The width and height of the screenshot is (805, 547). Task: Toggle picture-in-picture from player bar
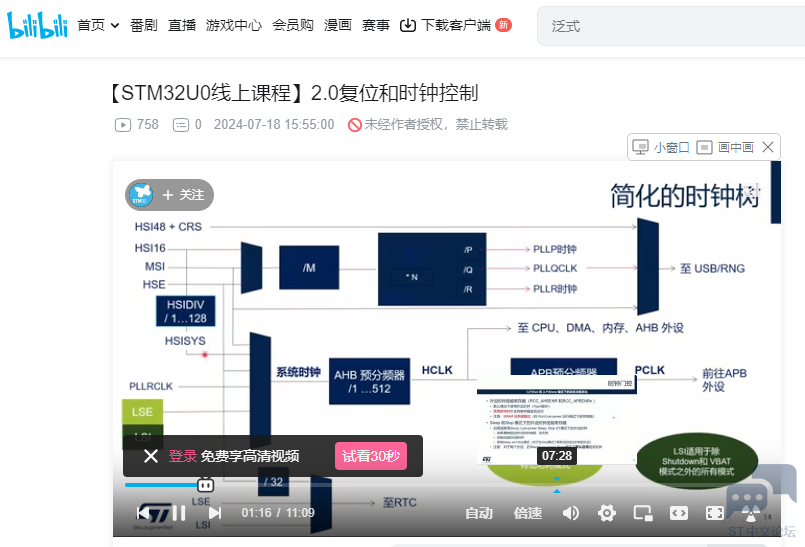(643, 513)
